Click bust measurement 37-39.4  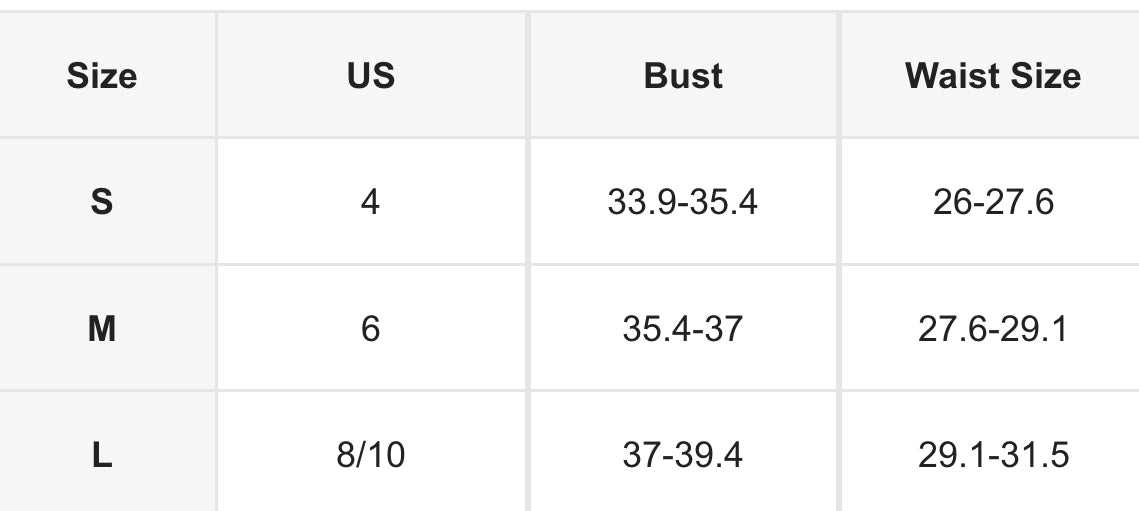[683, 456]
